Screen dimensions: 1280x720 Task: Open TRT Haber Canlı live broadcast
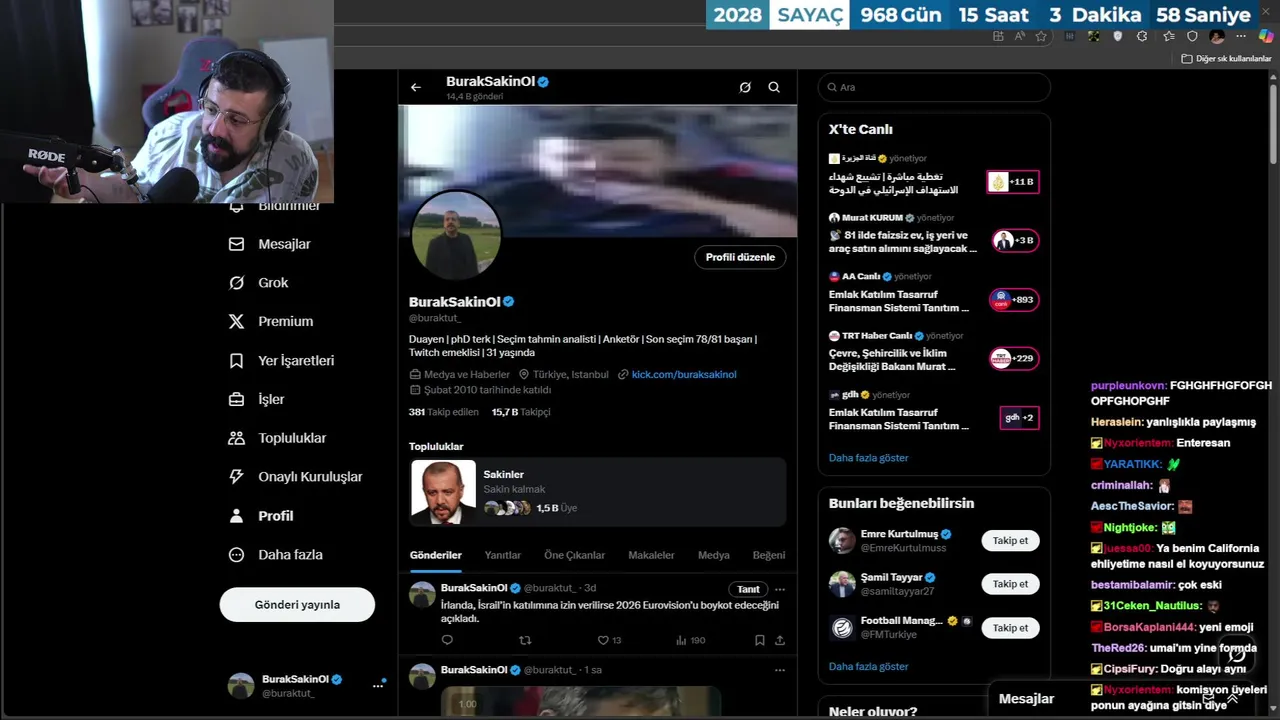[x=933, y=352]
